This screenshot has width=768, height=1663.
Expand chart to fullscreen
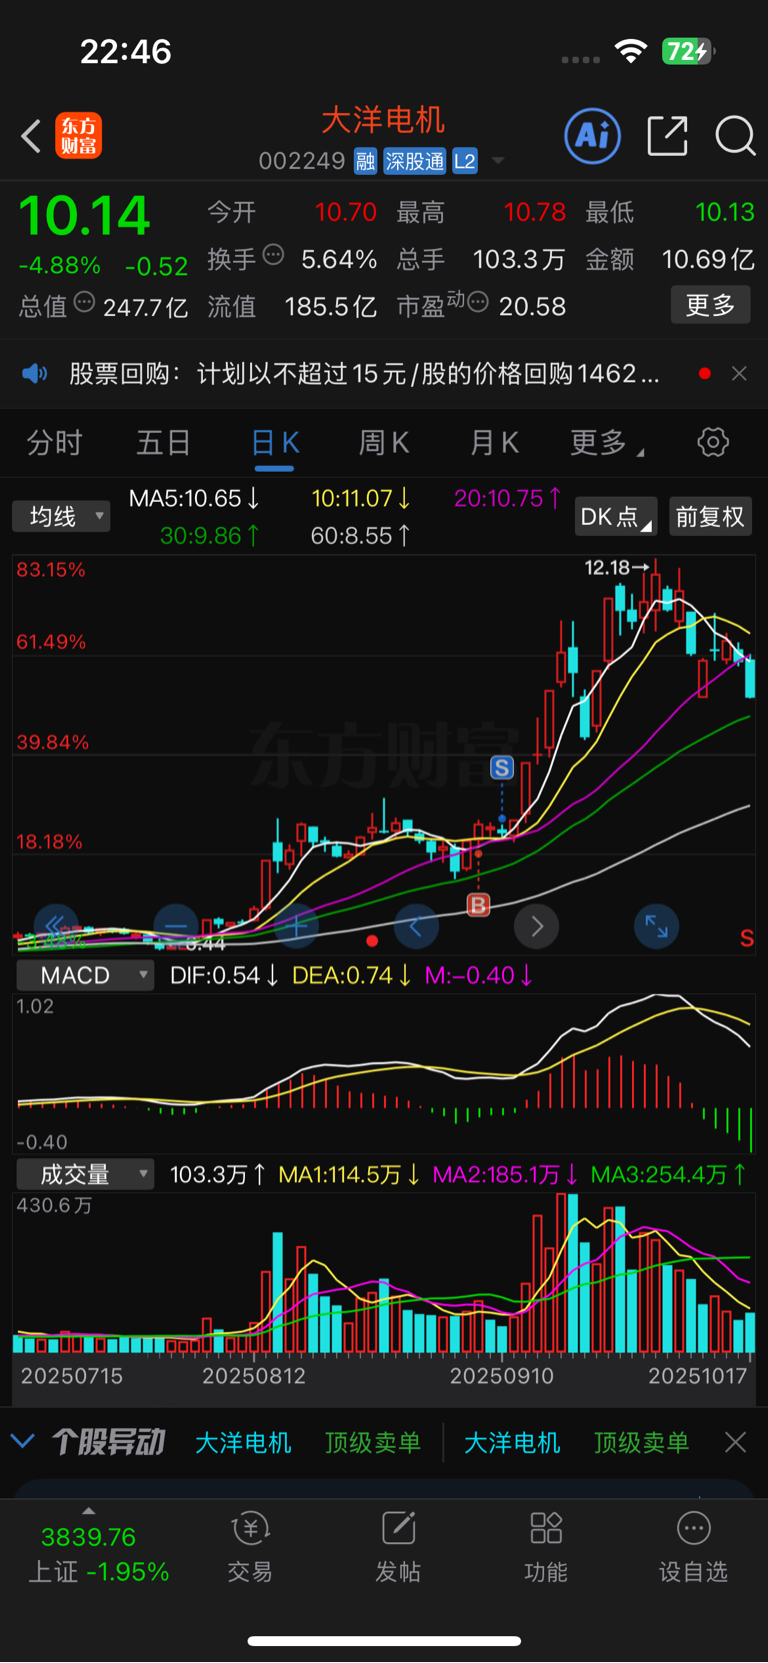coord(657,926)
